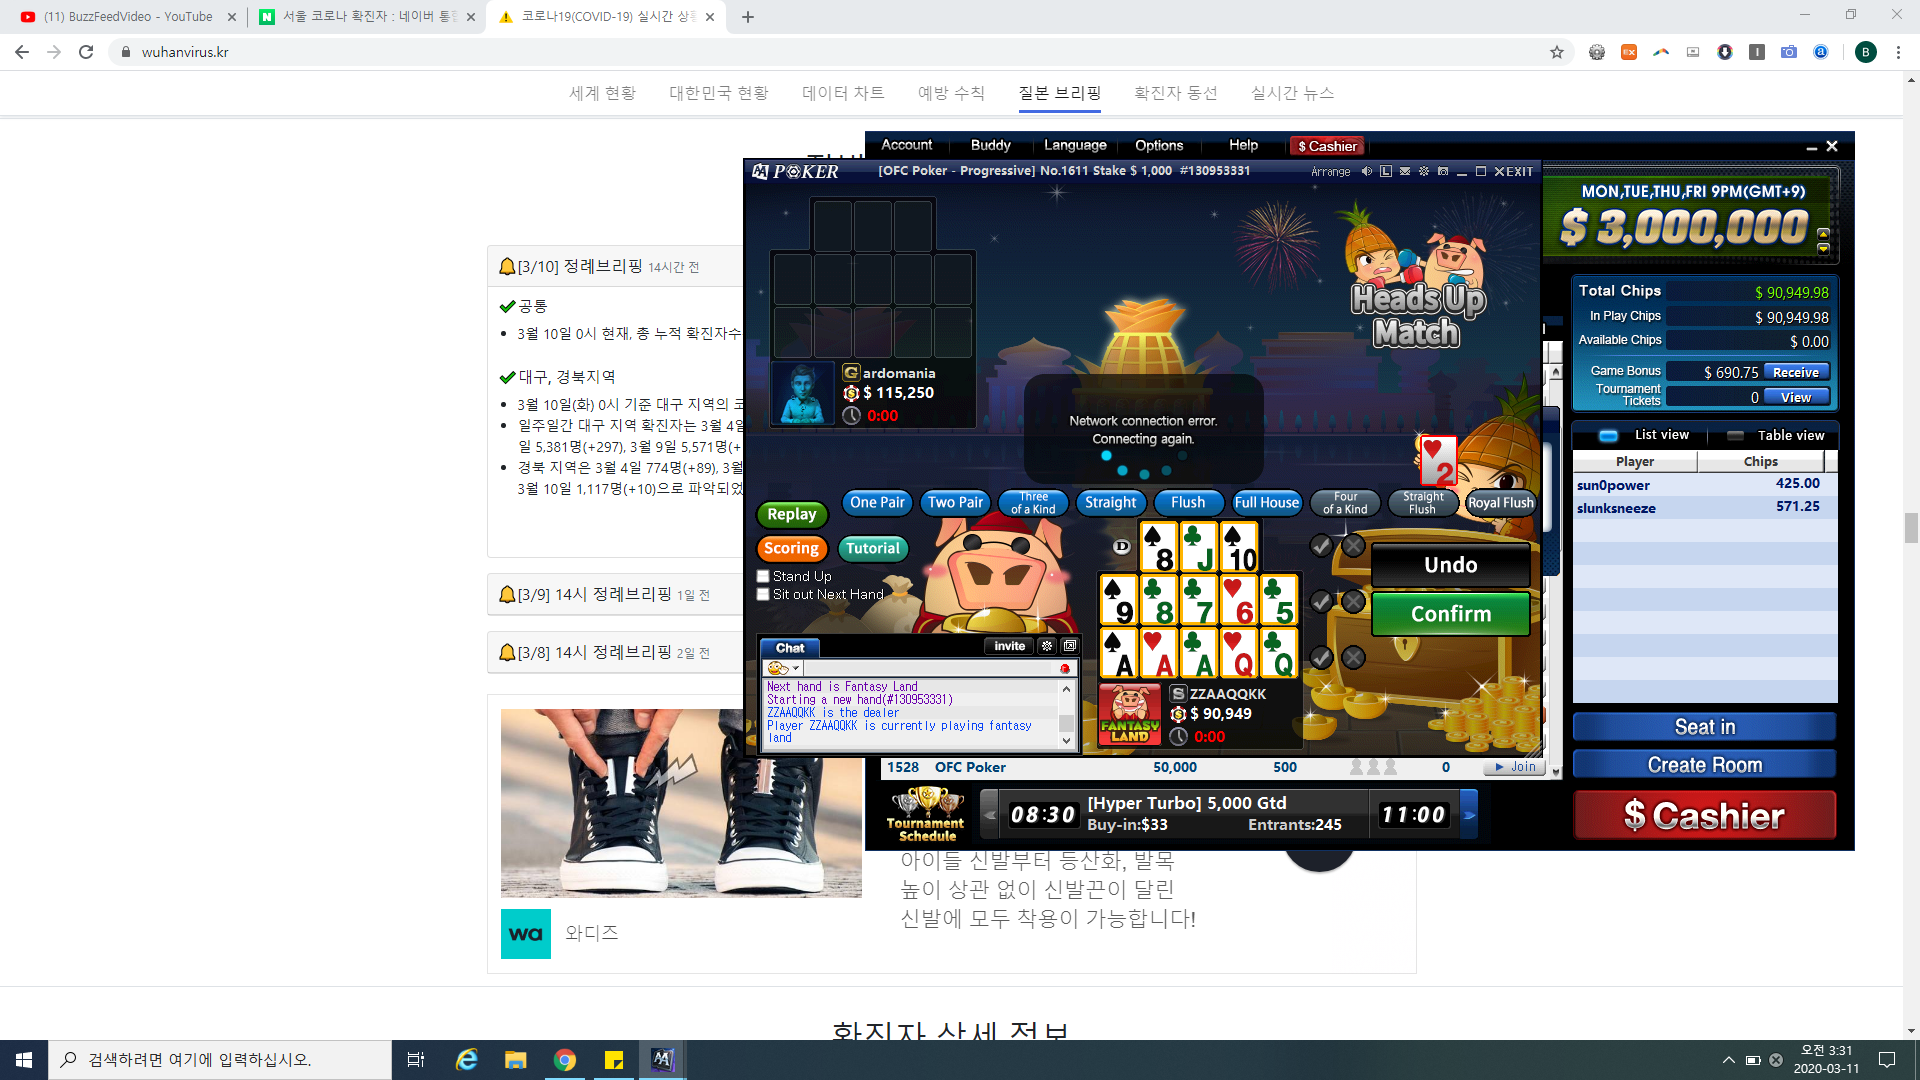Switch lobby to List view
Screen dimensions: 1920x1080
1643,435
